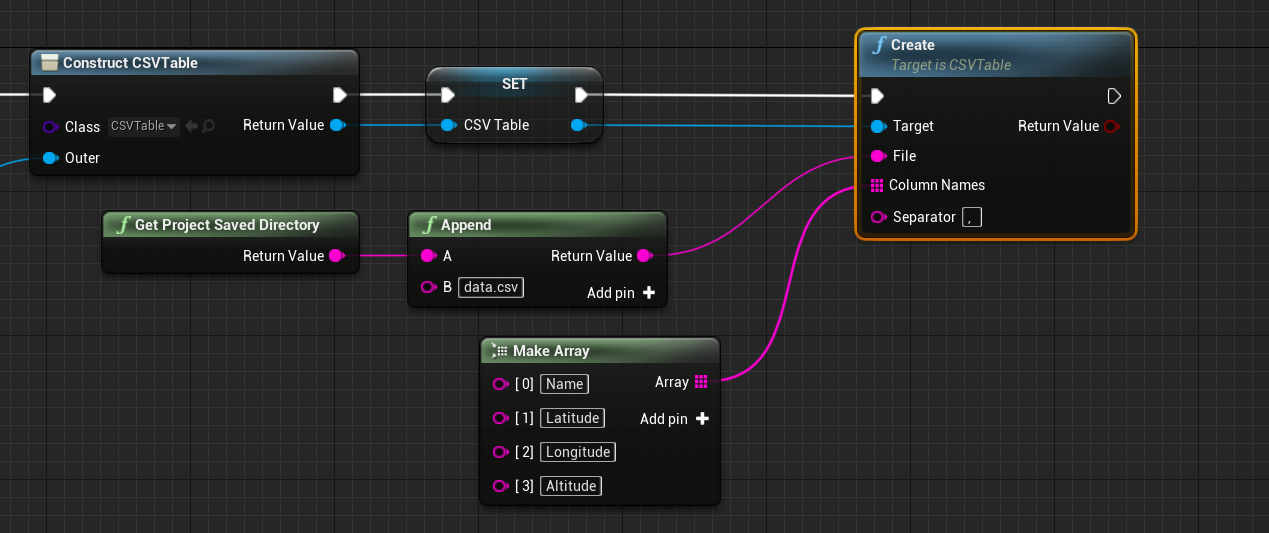The image size is (1269, 533).
Task: Click the use-selected arrow icon beside Class
Action: [191, 126]
